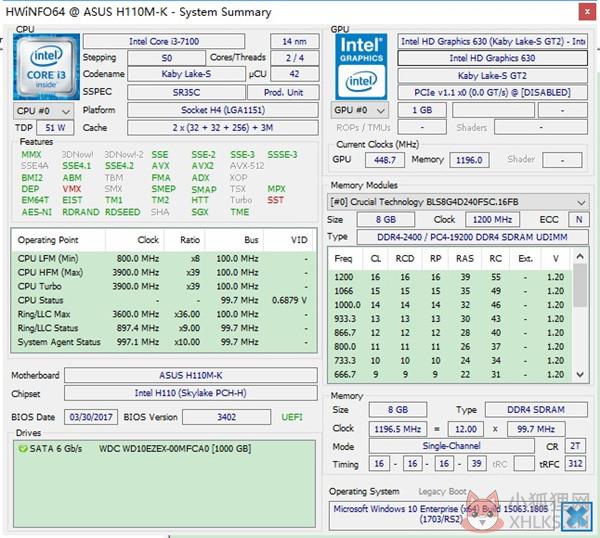This screenshot has width=600, height=538.
Task: Click the tRFC 312 value
Action: 575,464
